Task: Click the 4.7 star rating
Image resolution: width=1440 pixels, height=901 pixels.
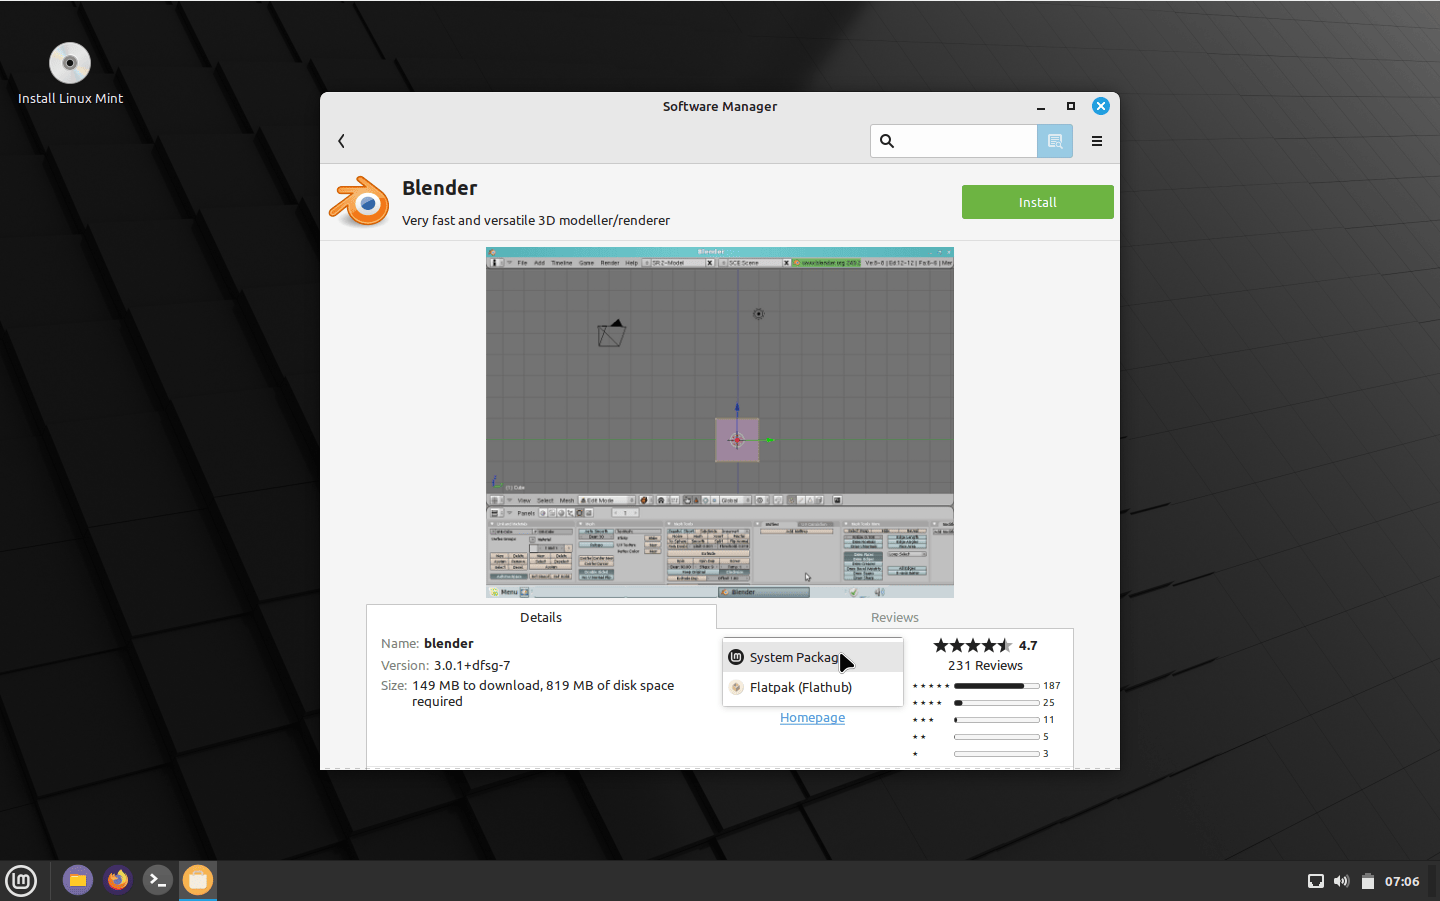Action: point(985,645)
